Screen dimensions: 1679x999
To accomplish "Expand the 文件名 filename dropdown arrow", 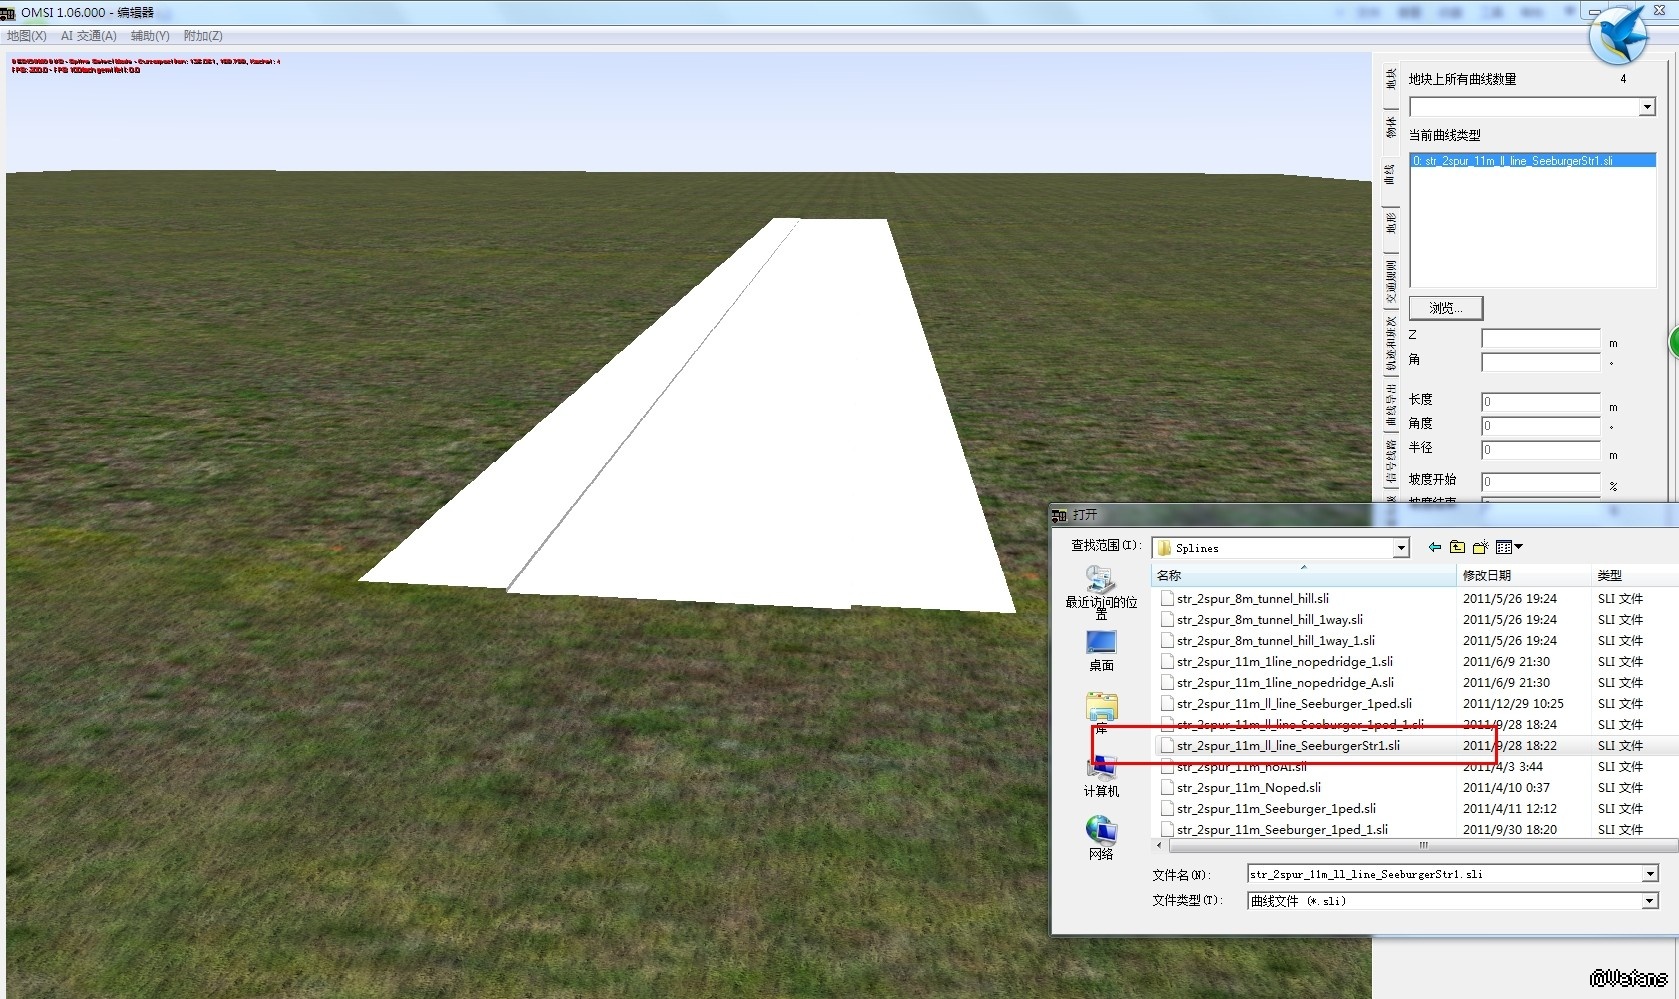I will pyautogui.click(x=1650, y=875).
